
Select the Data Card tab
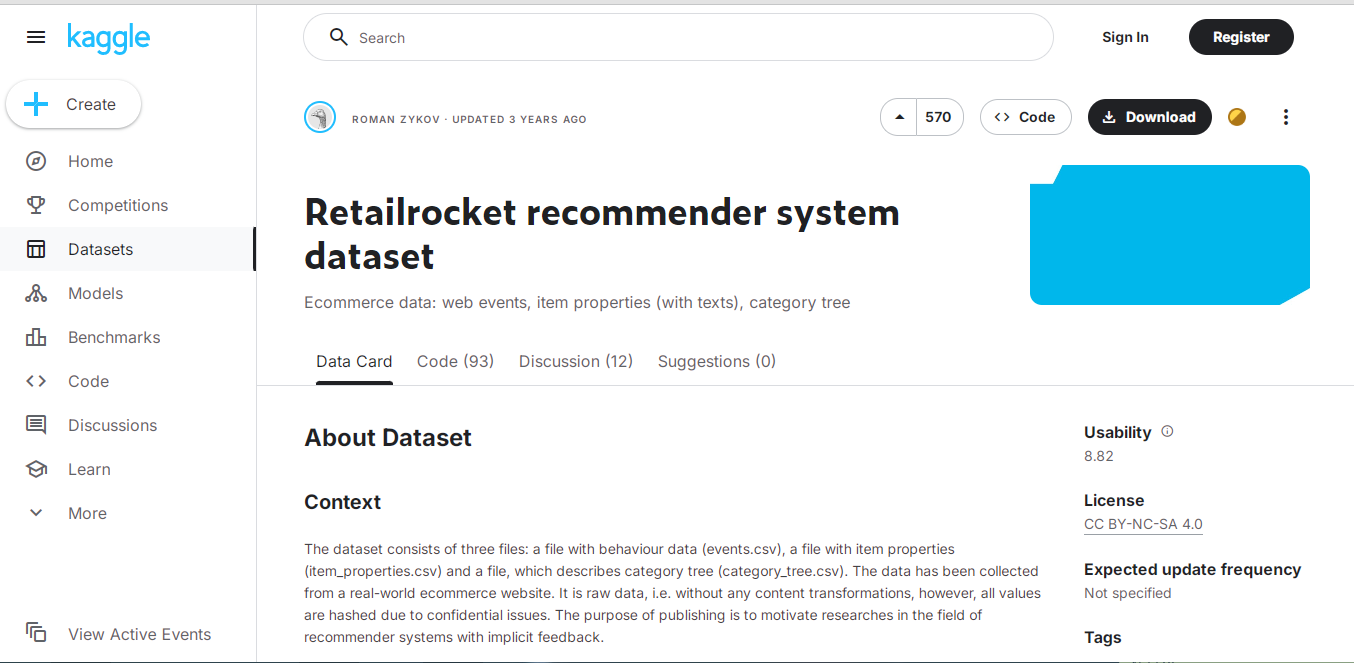[354, 361]
